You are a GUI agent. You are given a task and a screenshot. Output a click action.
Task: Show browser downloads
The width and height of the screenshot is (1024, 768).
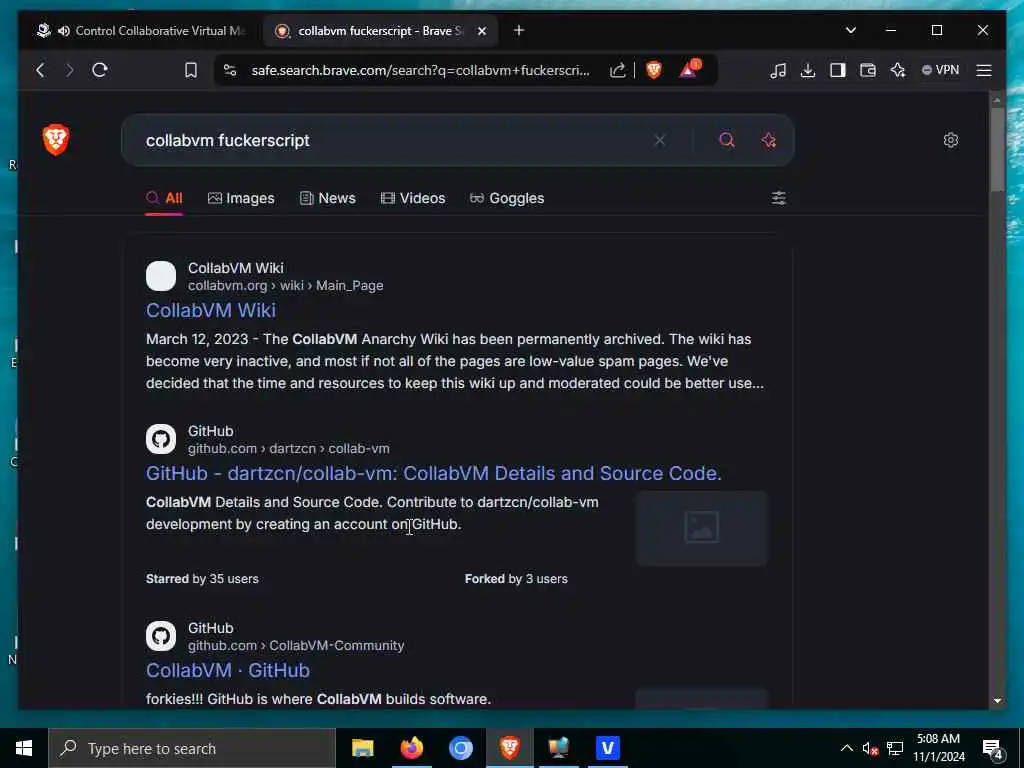click(x=808, y=70)
